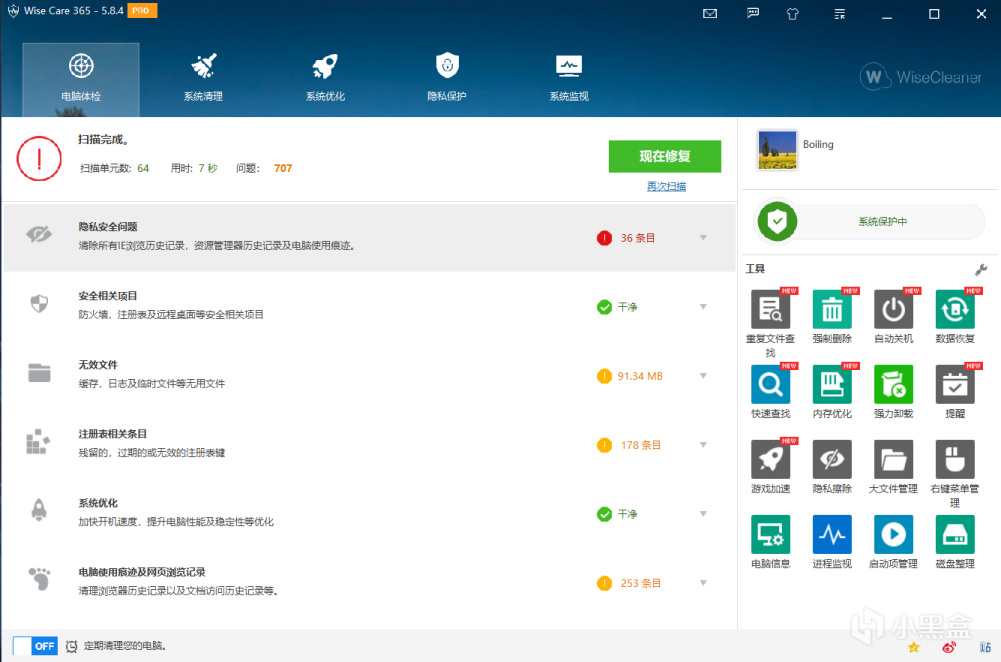Open the 重复文件查找 tool
The width and height of the screenshot is (1001, 662).
(x=770, y=310)
